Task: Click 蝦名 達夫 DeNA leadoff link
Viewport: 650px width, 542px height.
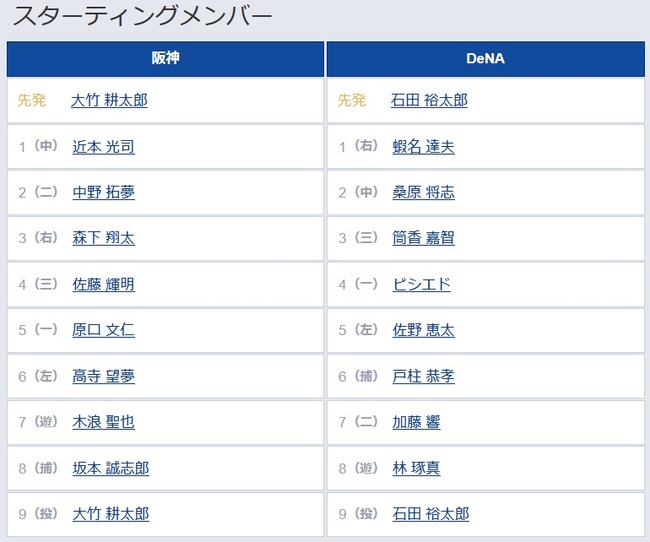Action: (x=423, y=147)
